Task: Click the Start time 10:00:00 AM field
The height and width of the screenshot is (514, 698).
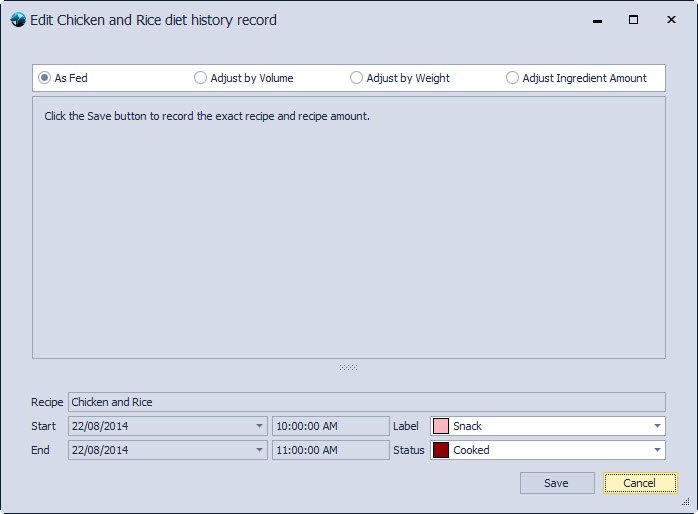Action: 330,426
